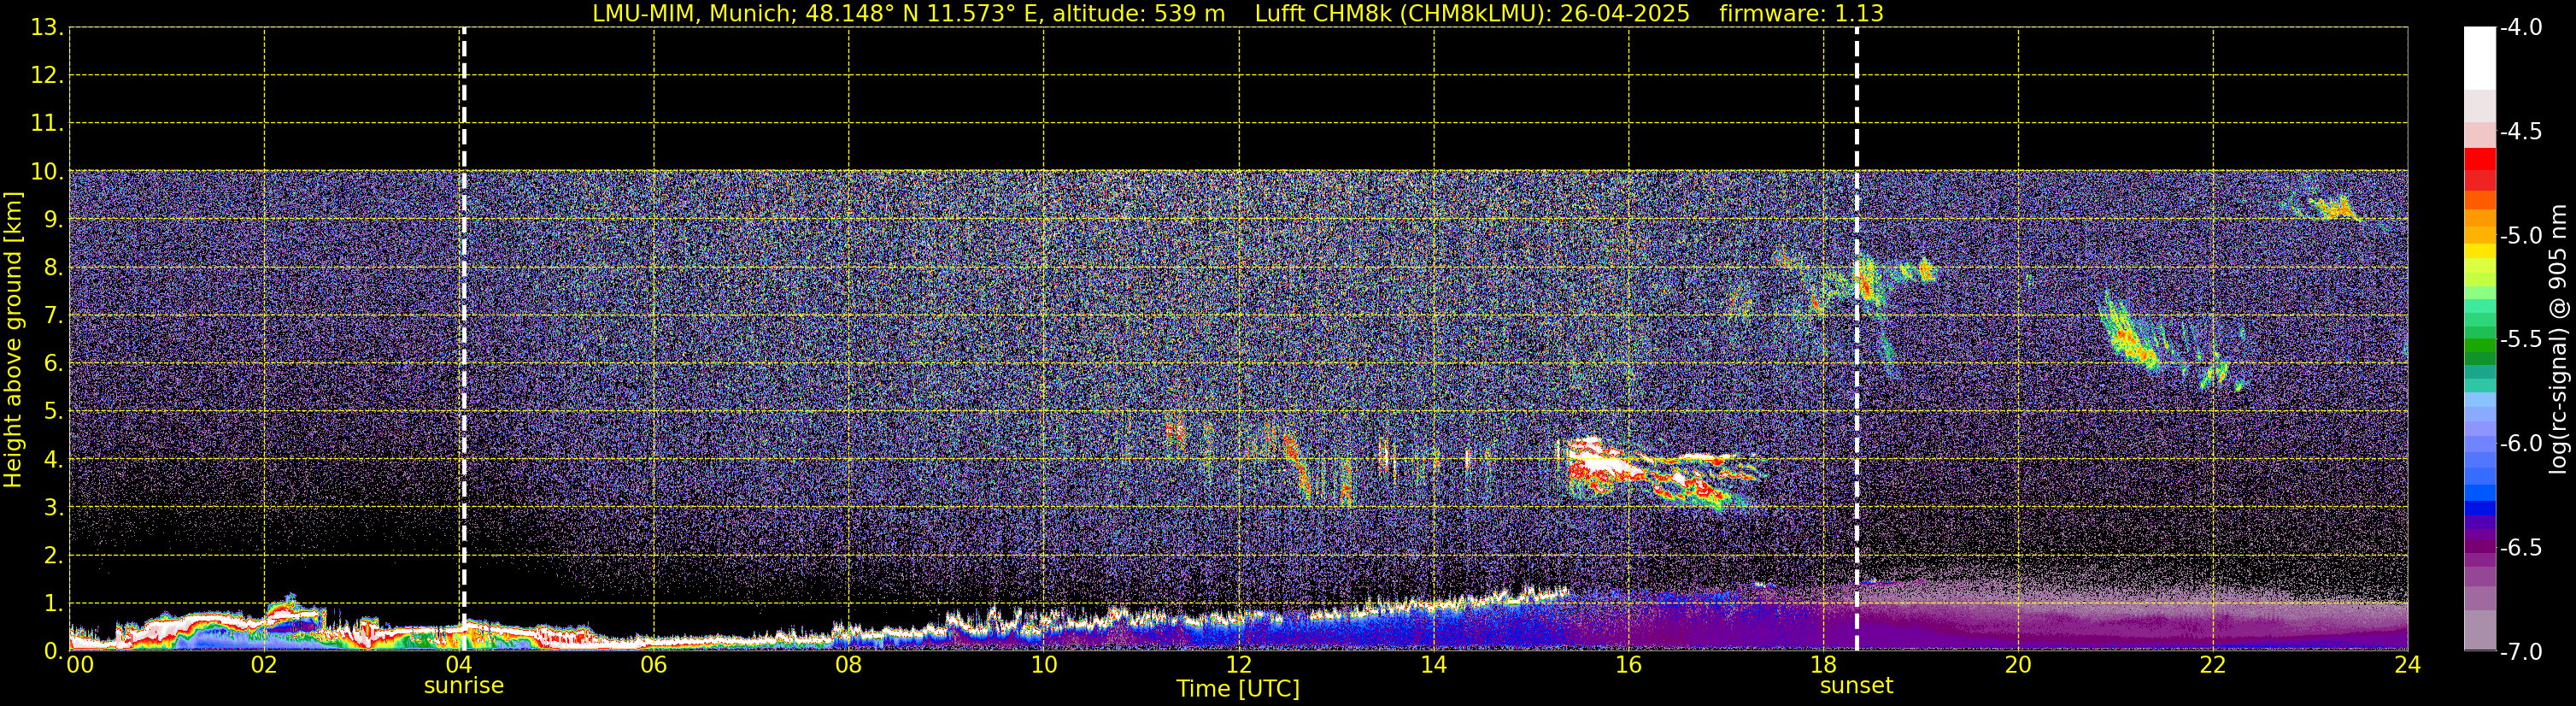
Task: Click the '08' time axis tick label
Action: [x=849, y=665]
